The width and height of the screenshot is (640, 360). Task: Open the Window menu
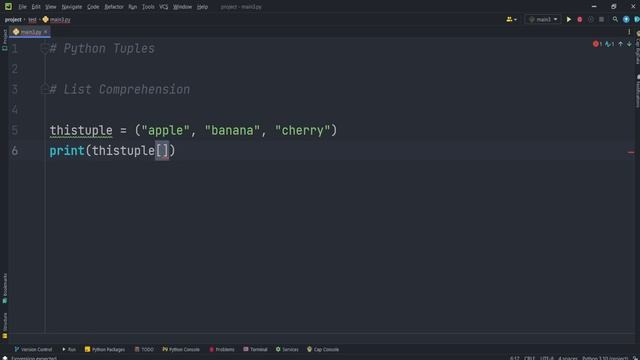pyautogui.click(x=182, y=7)
